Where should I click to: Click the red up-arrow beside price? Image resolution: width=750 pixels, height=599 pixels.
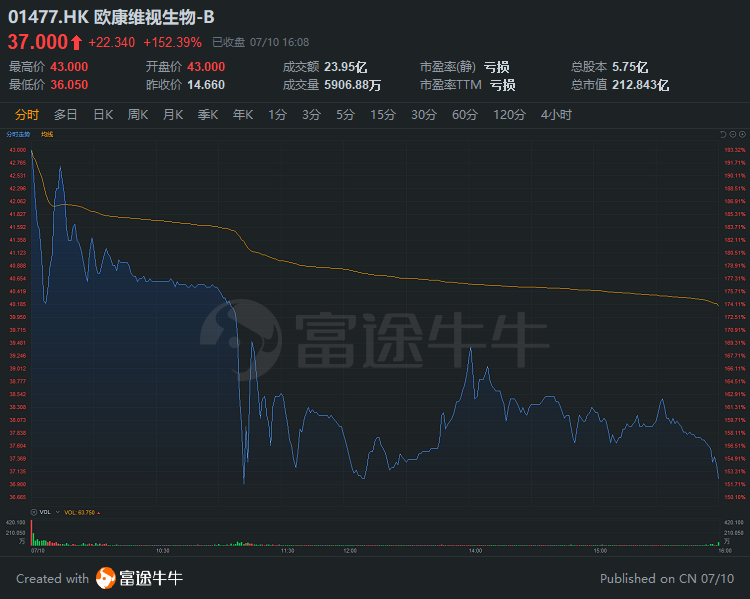(x=77, y=43)
